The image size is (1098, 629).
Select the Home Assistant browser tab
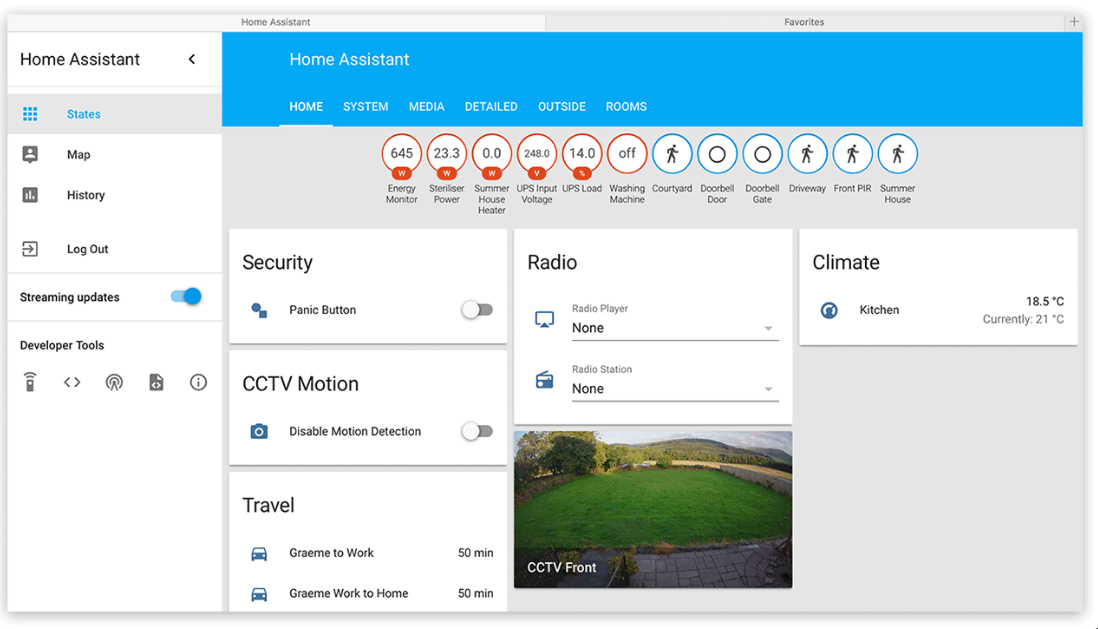(x=276, y=22)
